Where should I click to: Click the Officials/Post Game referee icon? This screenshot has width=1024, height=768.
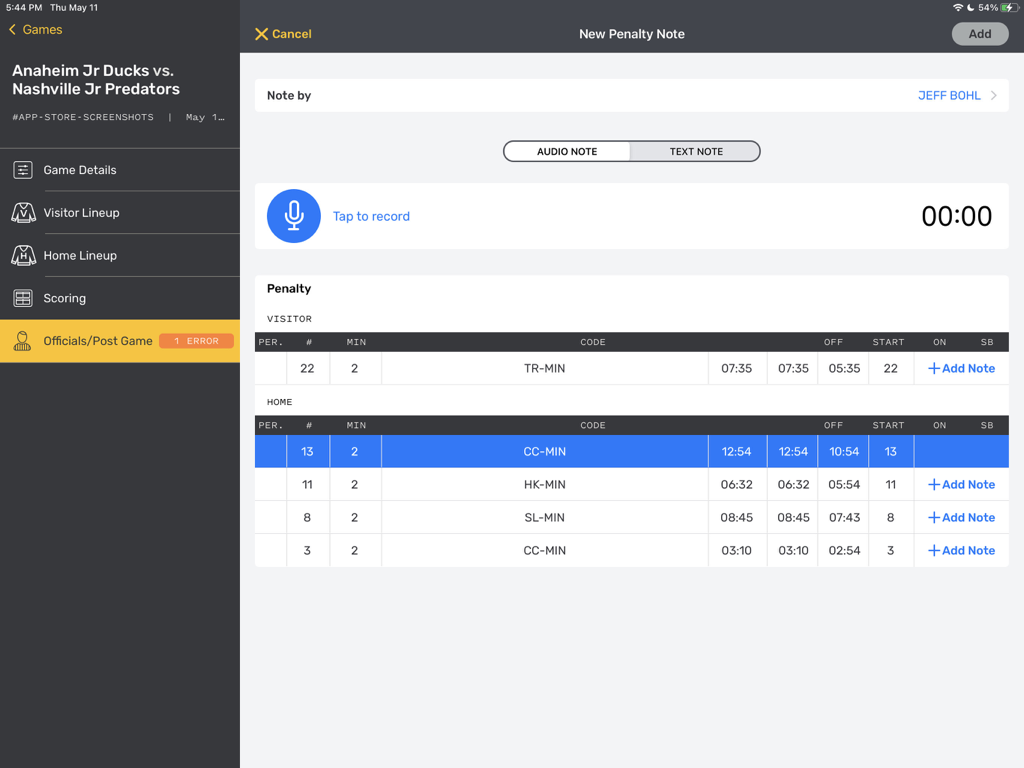(x=23, y=341)
